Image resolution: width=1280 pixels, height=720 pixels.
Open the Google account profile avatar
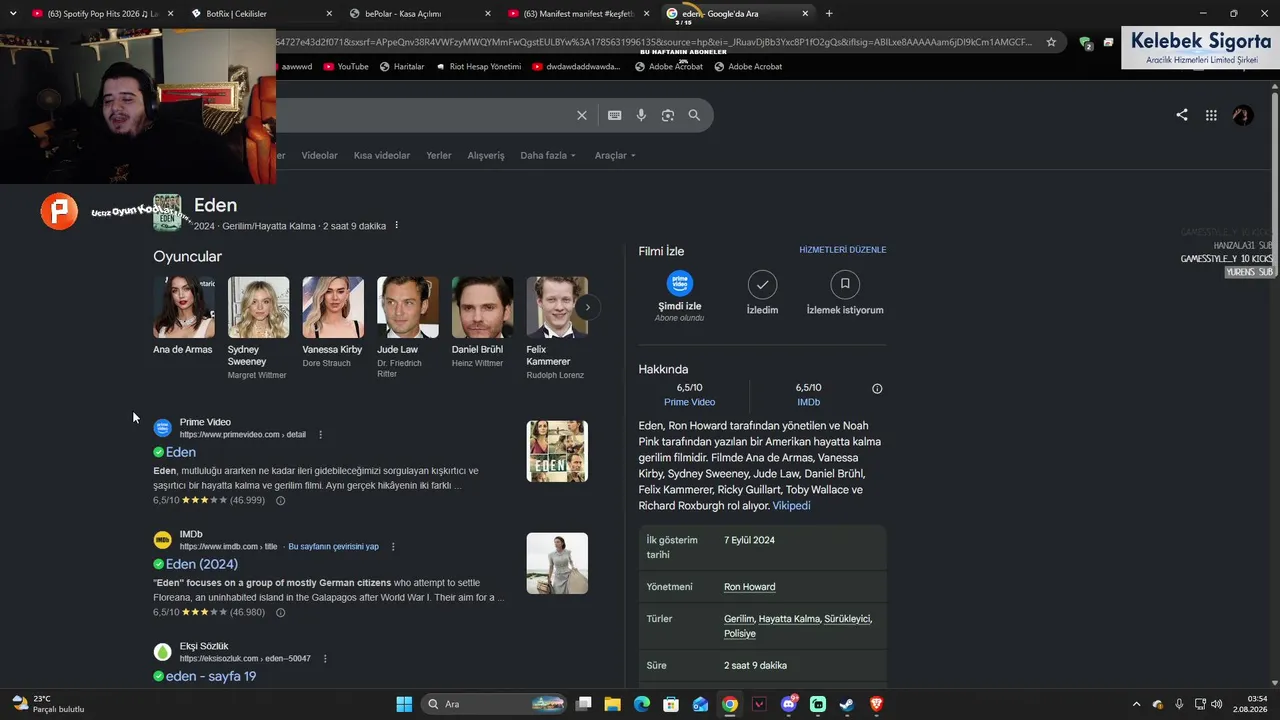tap(1243, 115)
